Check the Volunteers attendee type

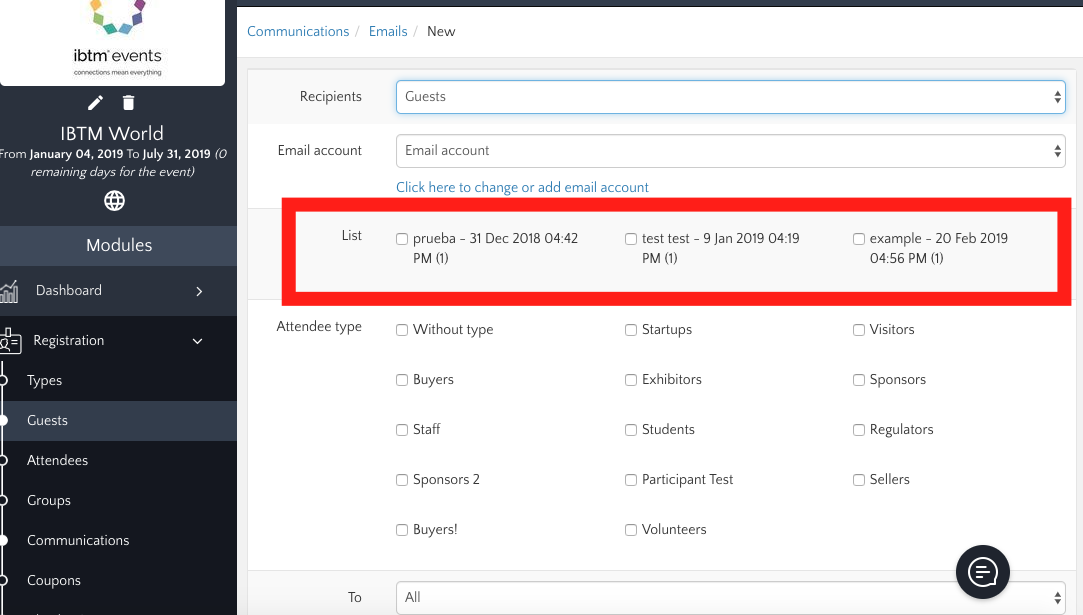631,530
